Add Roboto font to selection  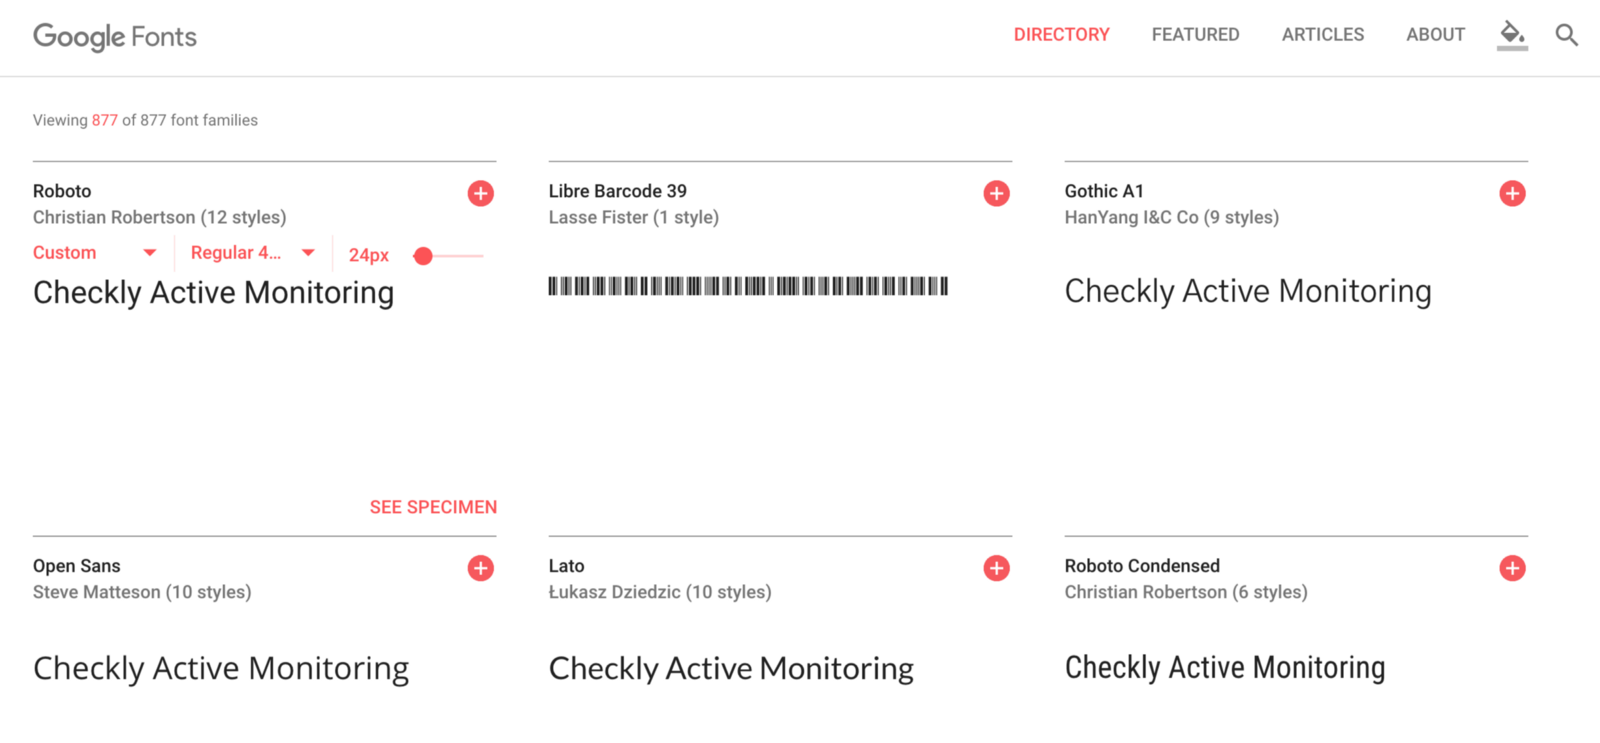[x=481, y=193]
